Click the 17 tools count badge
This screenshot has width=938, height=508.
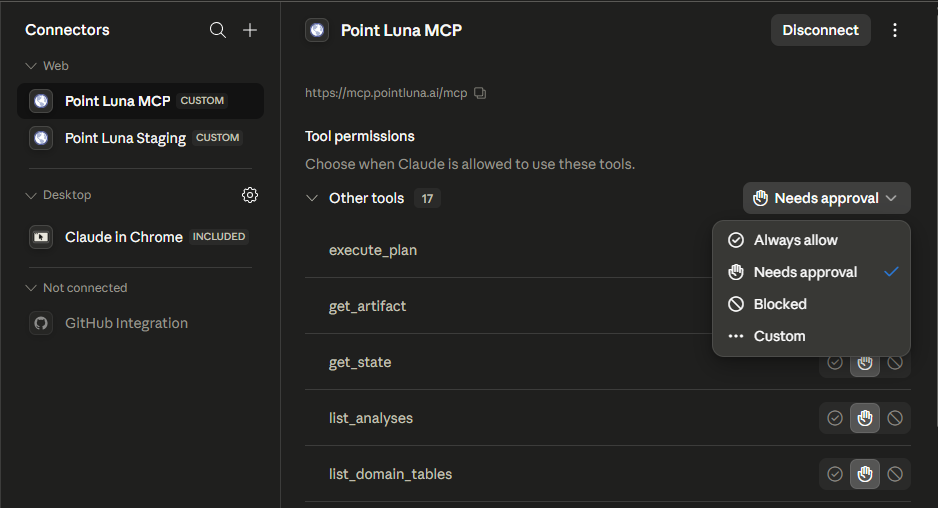pyautogui.click(x=427, y=198)
